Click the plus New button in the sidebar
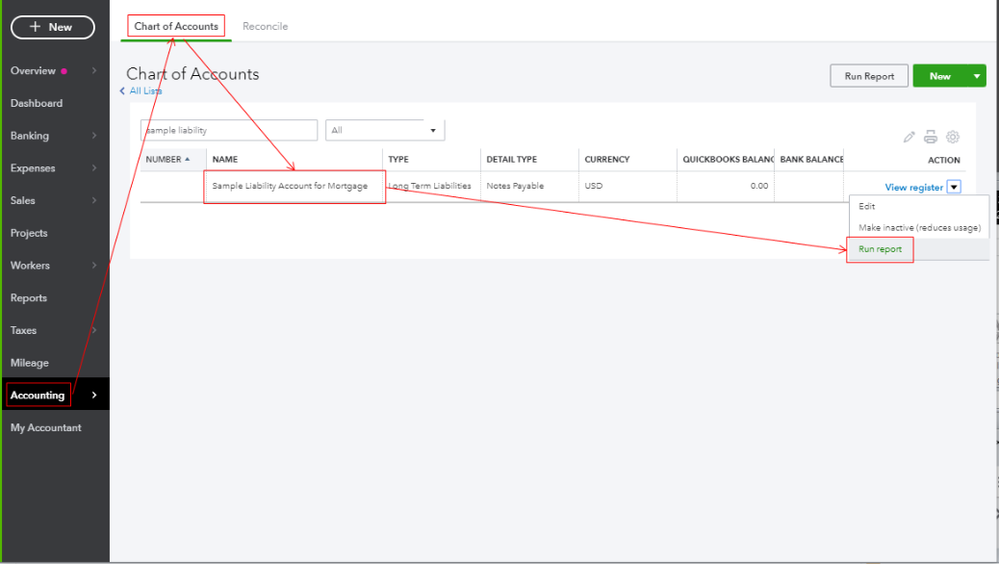The width and height of the screenshot is (999, 564). click(x=53, y=27)
